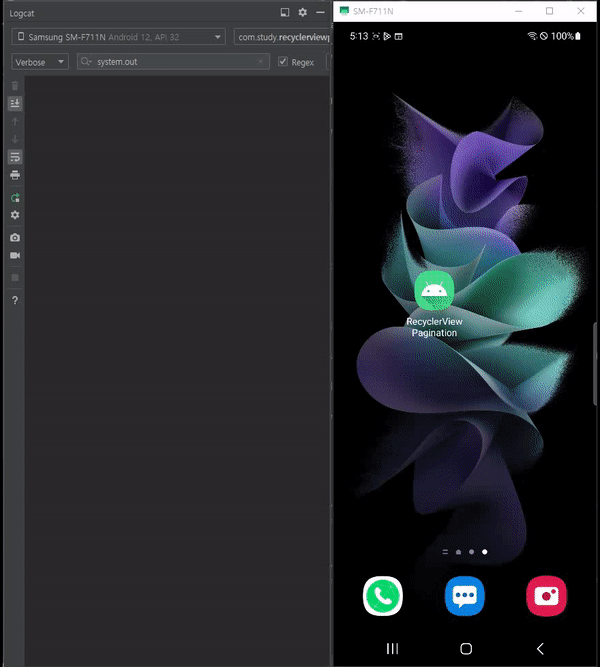The width and height of the screenshot is (600, 667).
Task: Tap the Back navigation button
Action: coord(540,649)
